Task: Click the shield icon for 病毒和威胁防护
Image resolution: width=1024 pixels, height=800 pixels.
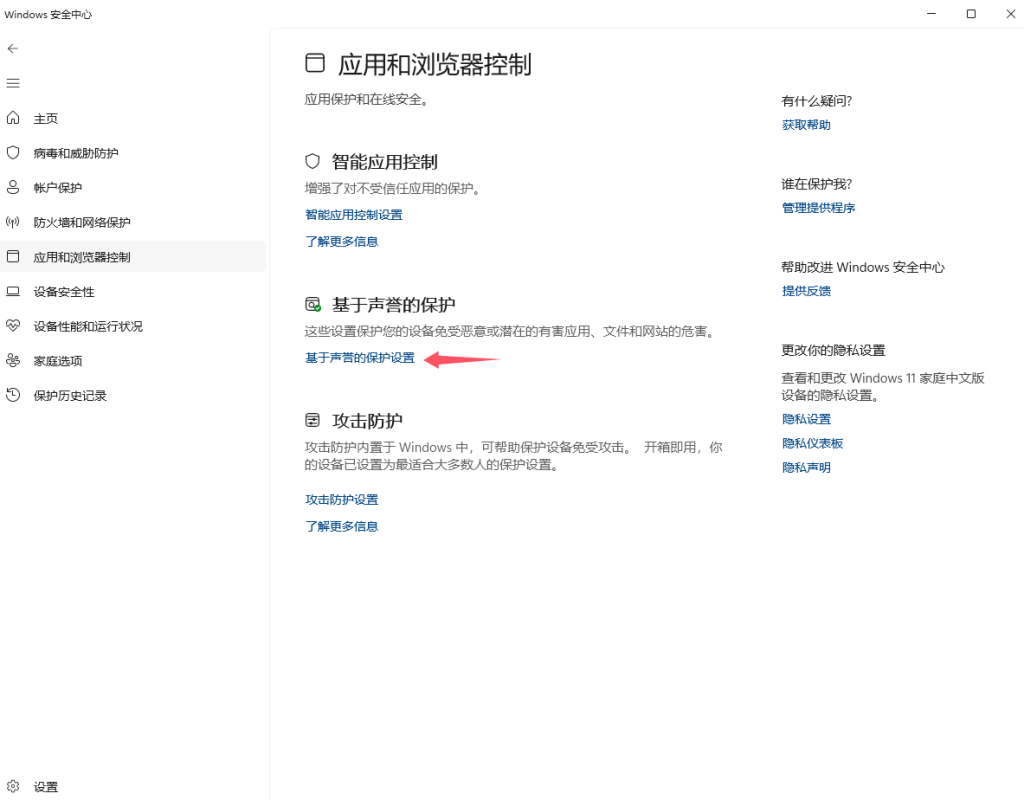Action: coord(13,152)
